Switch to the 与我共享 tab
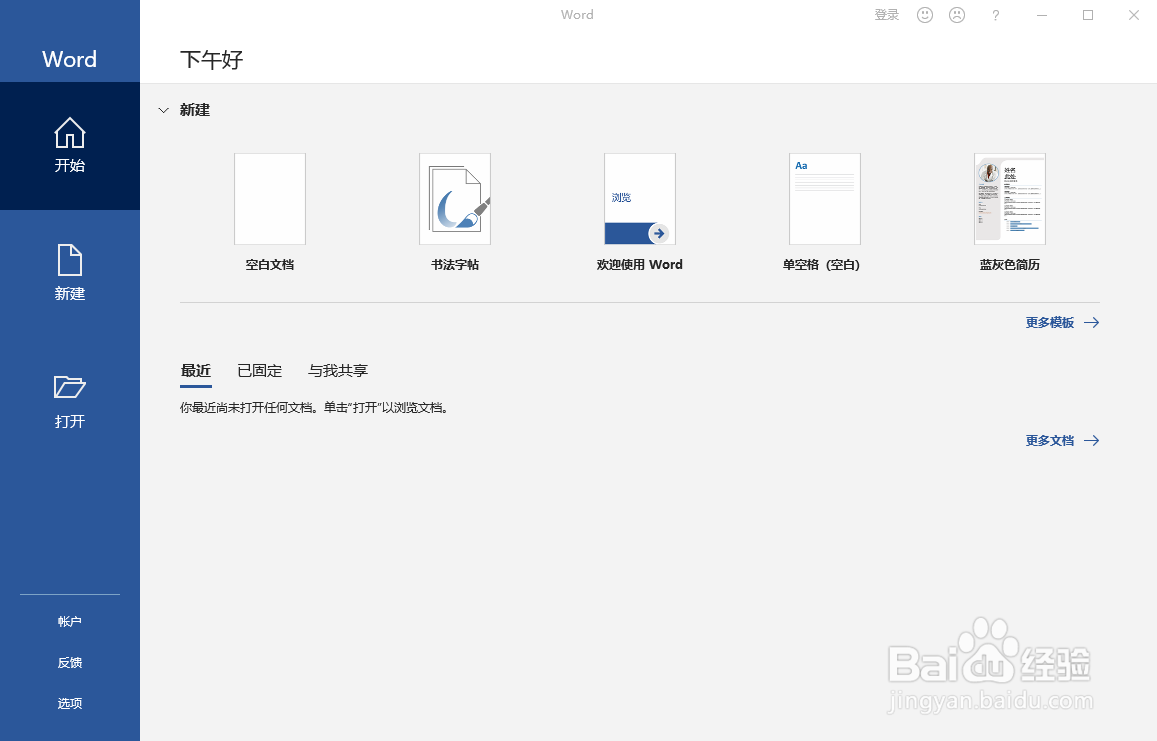Image resolution: width=1157 pixels, height=741 pixels. click(338, 371)
